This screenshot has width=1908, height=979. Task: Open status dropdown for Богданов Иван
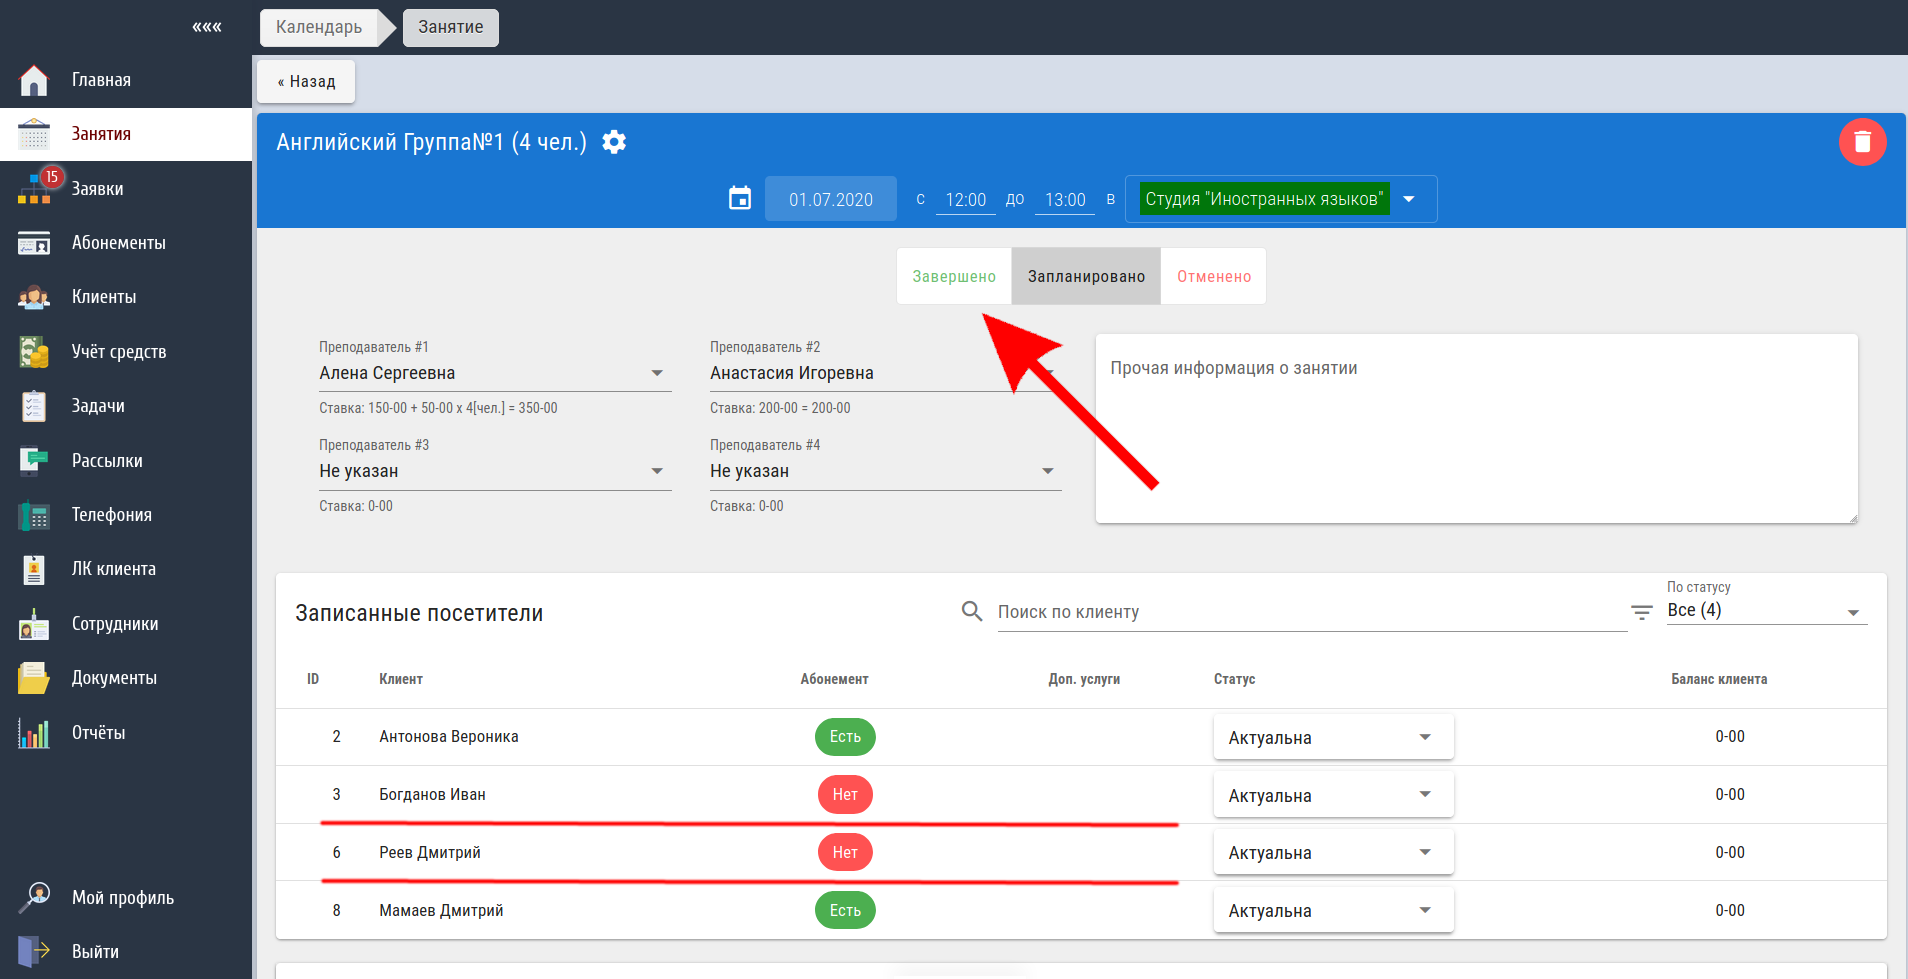point(1333,795)
